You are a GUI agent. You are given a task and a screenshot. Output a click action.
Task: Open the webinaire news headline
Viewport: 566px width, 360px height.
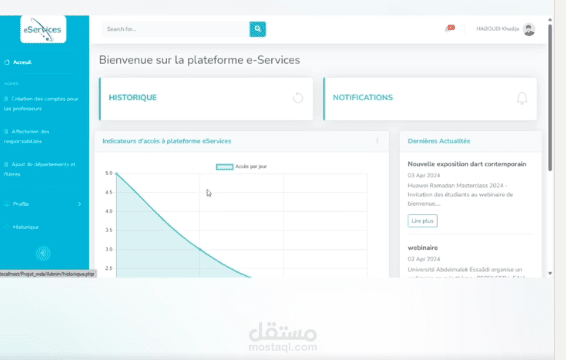[423, 248]
